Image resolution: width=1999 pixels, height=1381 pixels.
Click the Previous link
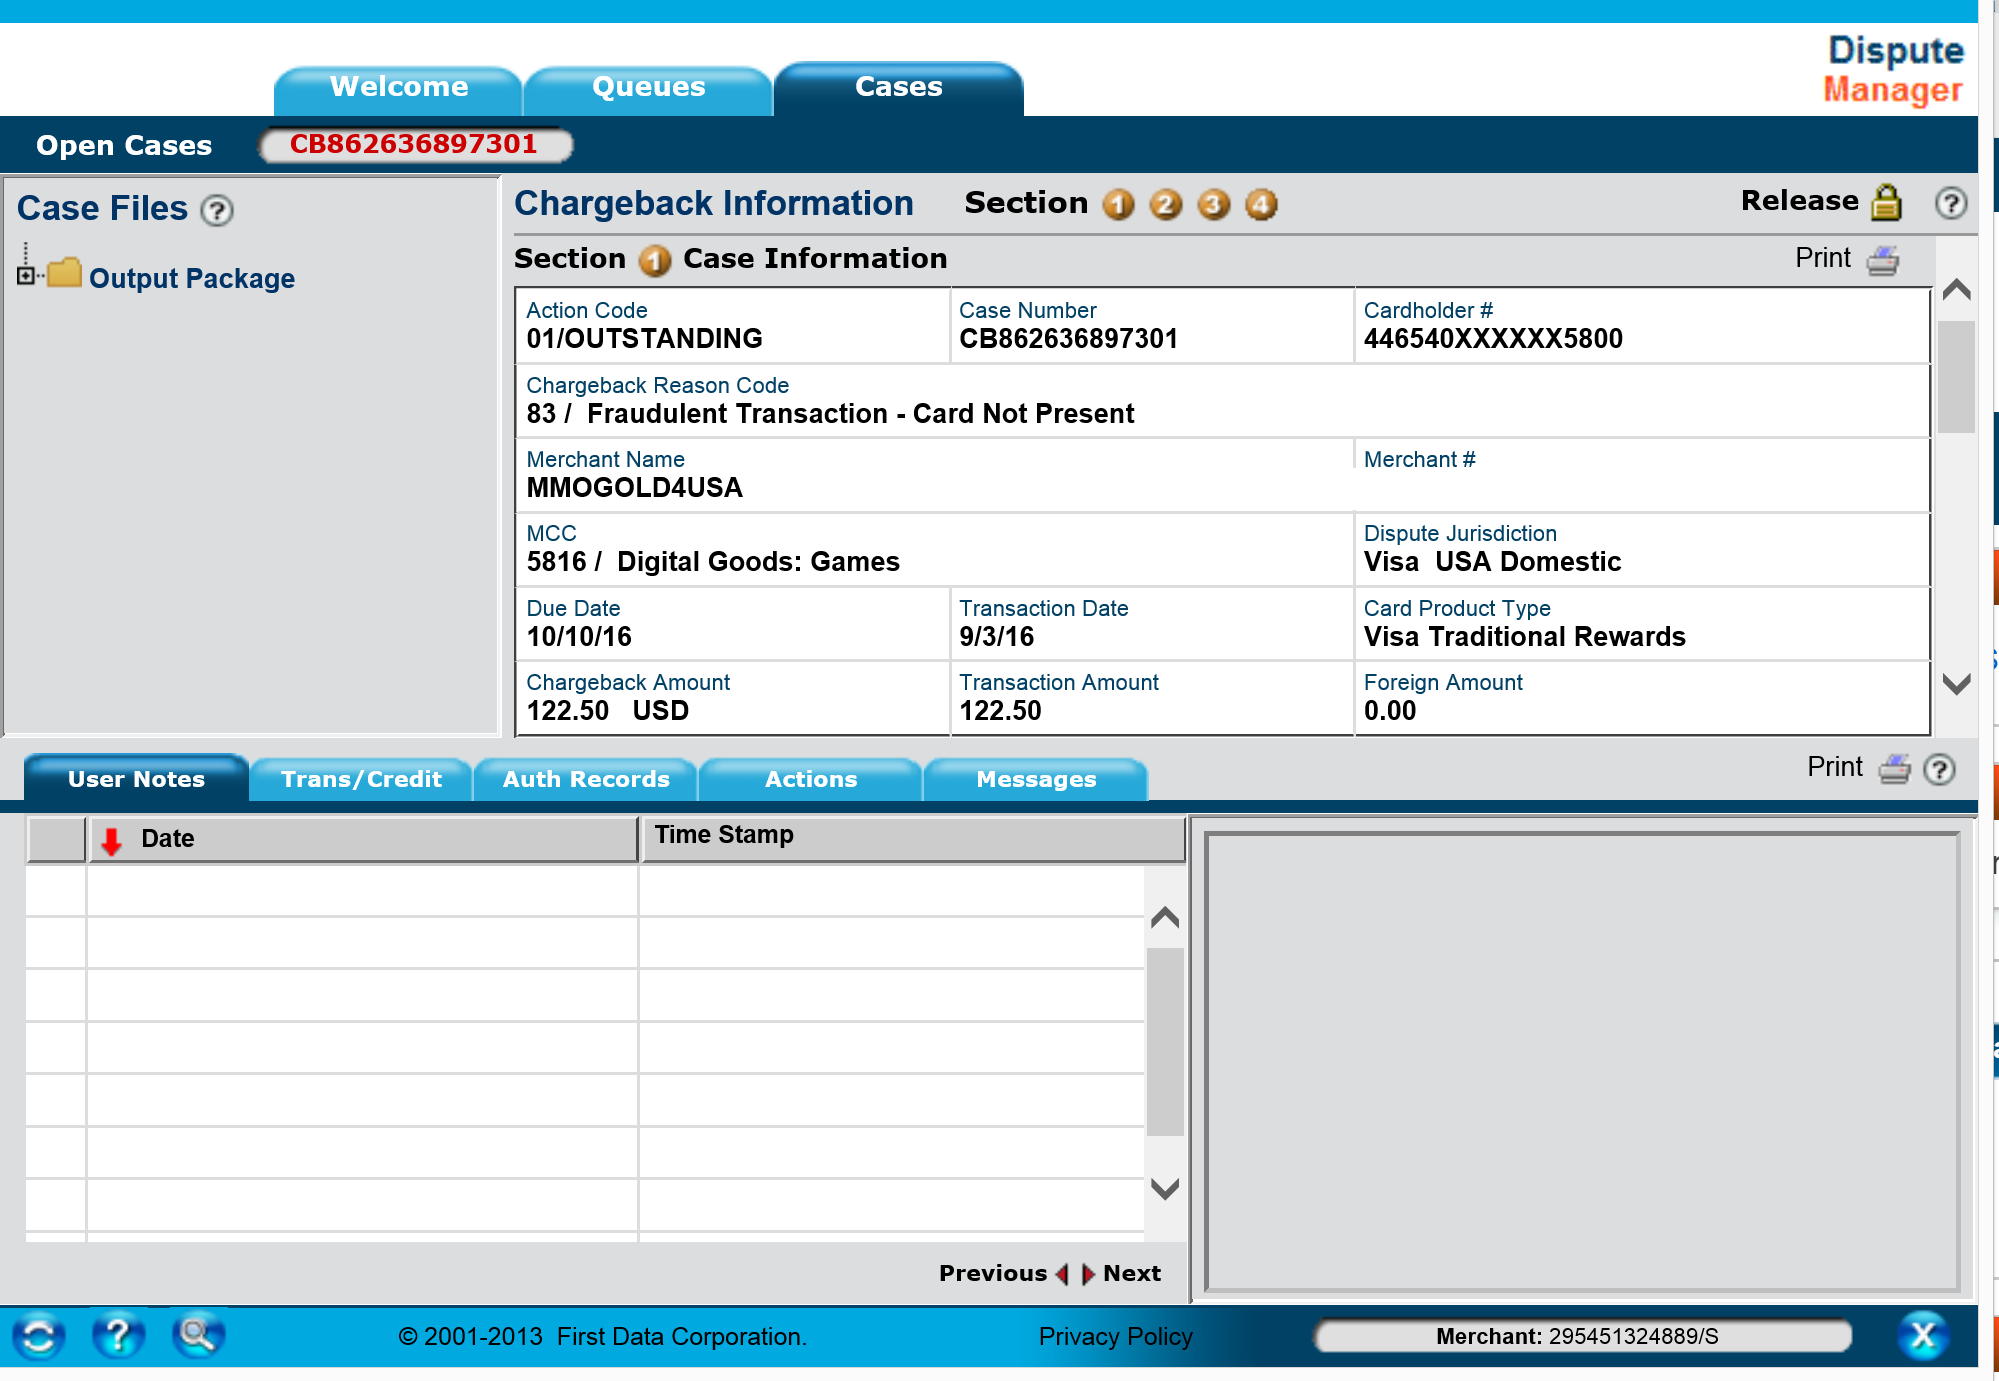993,1274
